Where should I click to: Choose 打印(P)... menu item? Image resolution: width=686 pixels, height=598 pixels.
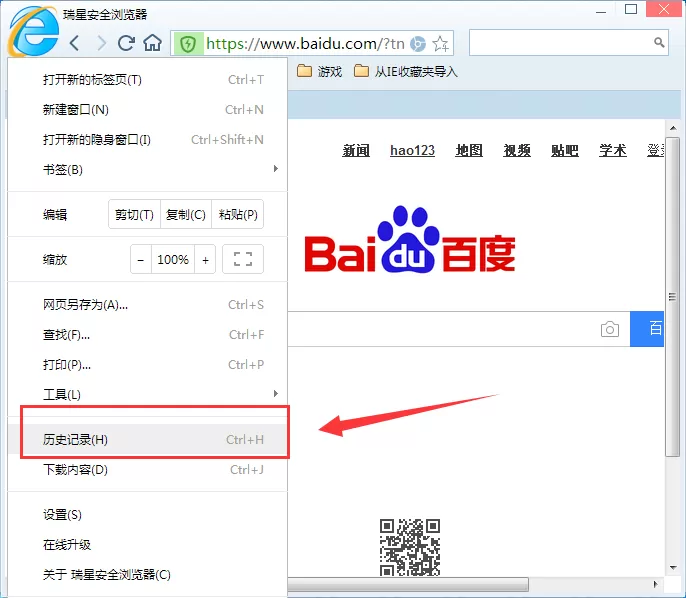[147, 364]
